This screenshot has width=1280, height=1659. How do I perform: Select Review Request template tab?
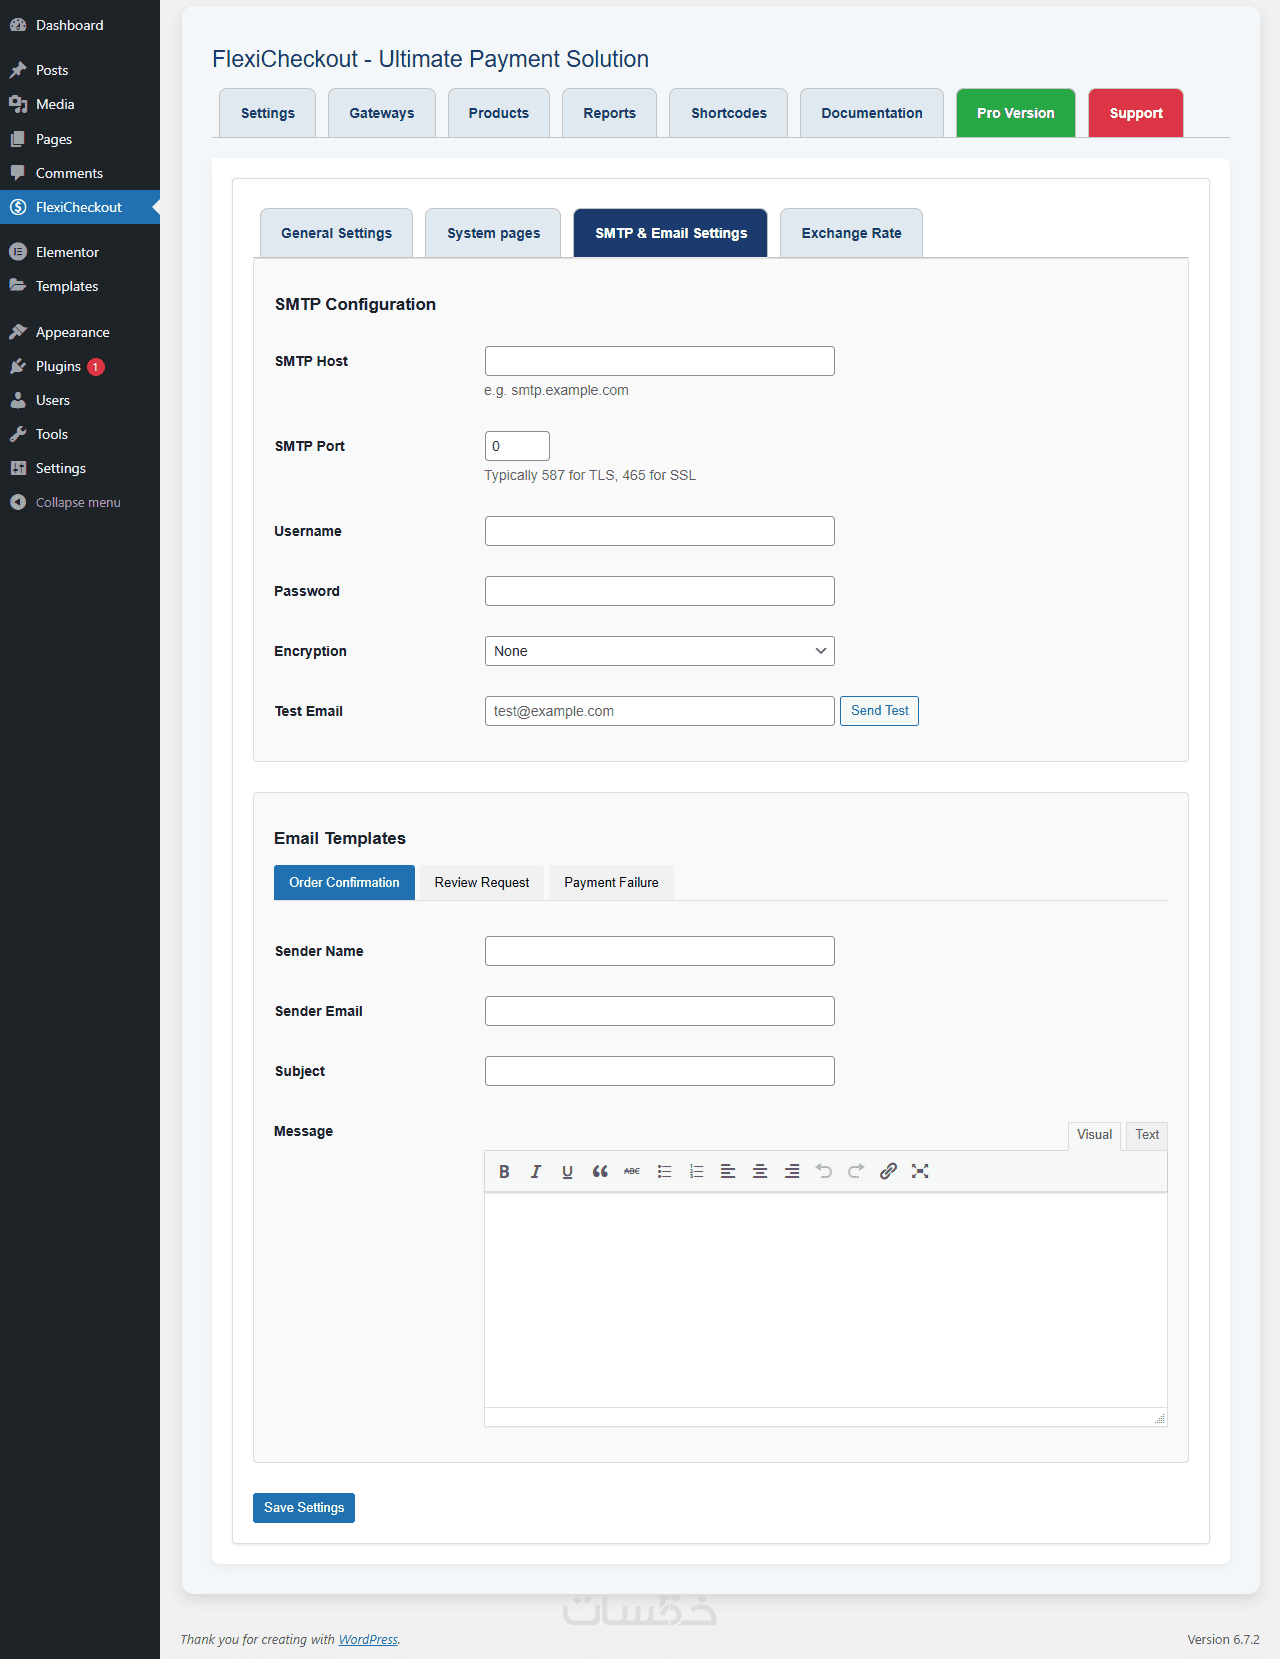(x=482, y=882)
